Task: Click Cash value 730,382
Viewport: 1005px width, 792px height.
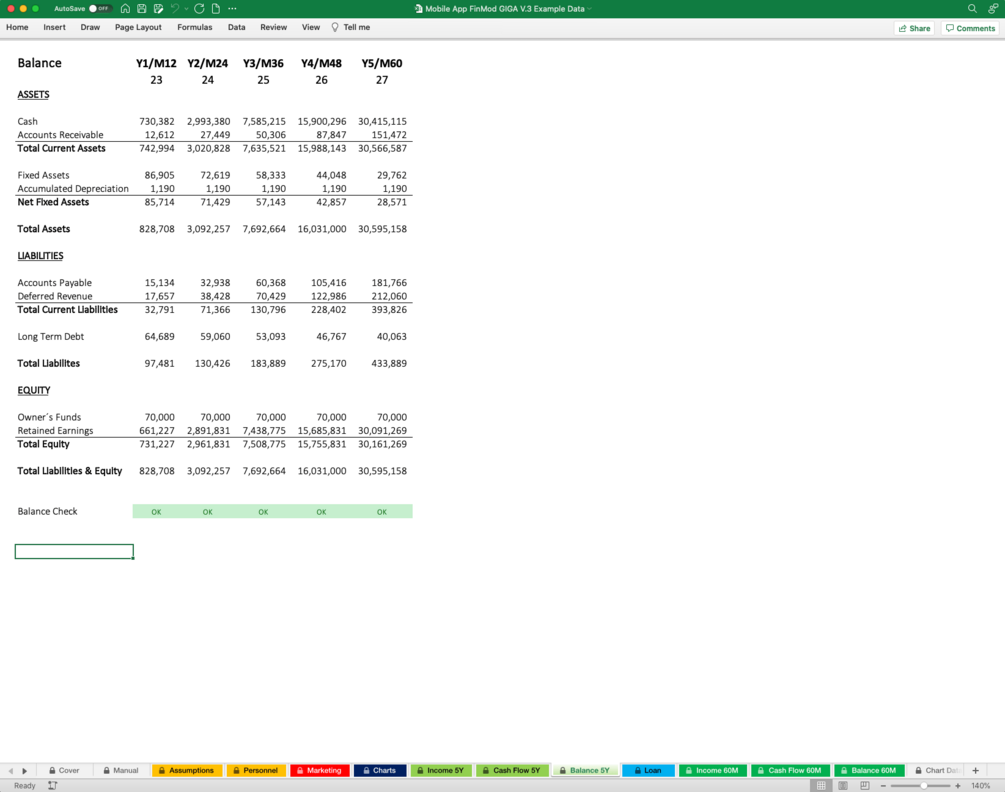Action: coord(157,121)
